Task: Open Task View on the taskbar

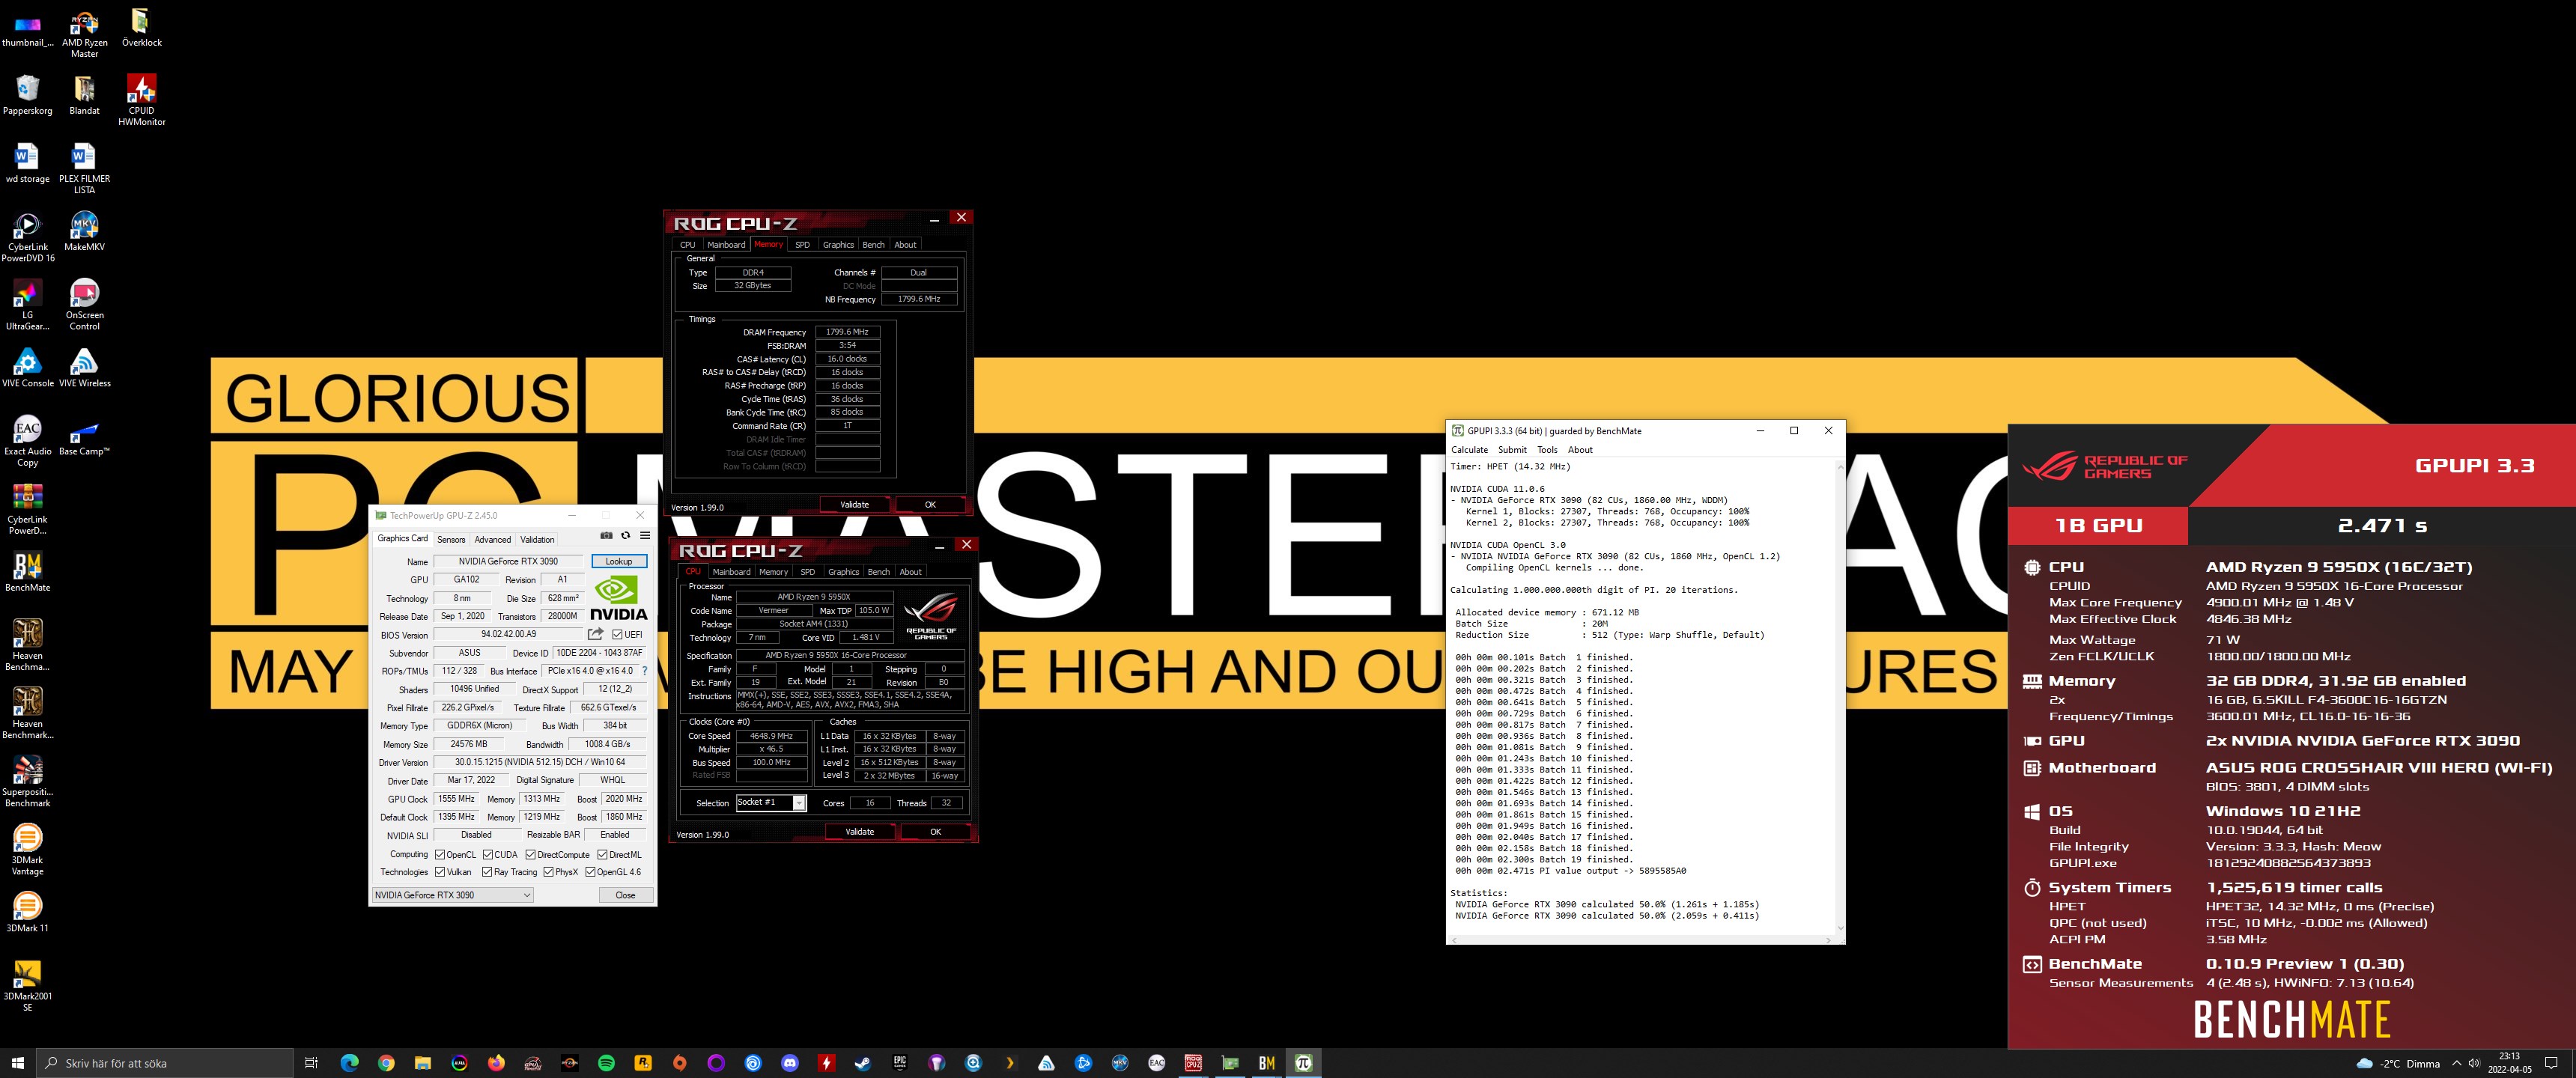Action: (x=311, y=1063)
